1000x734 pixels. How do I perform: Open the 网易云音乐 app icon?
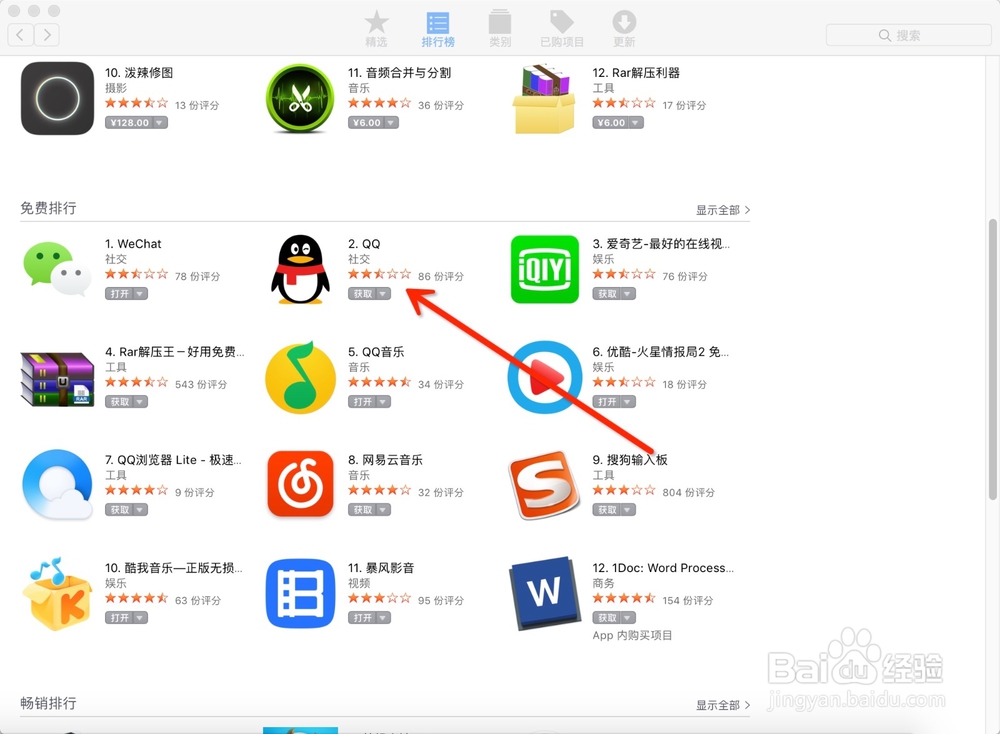coord(300,485)
